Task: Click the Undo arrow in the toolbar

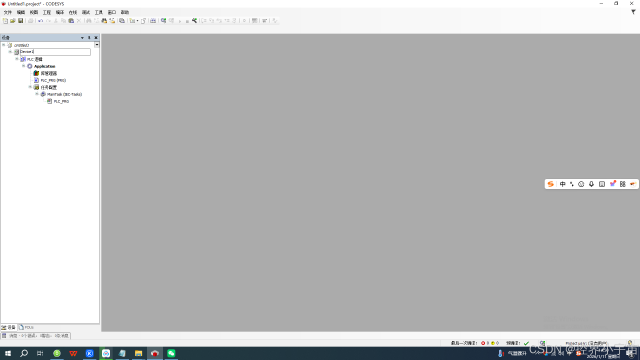Action: pos(40,21)
